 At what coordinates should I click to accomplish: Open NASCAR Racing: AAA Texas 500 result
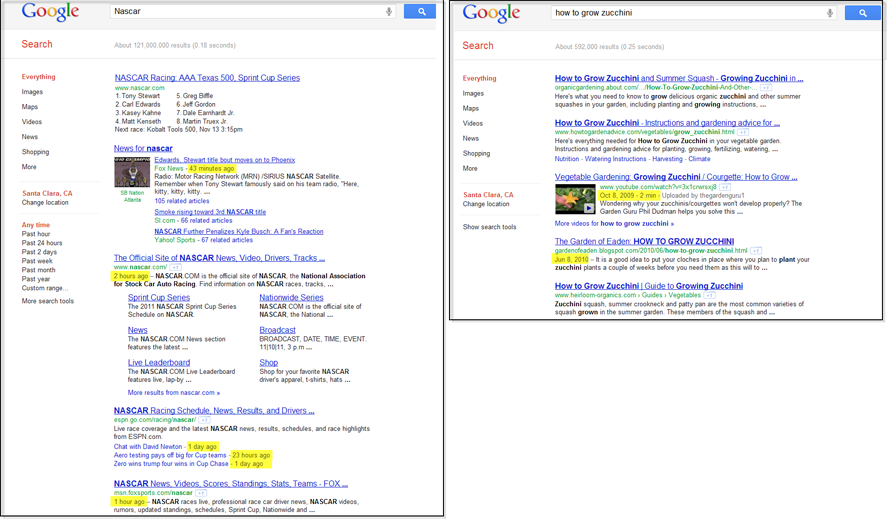[207, 78]
